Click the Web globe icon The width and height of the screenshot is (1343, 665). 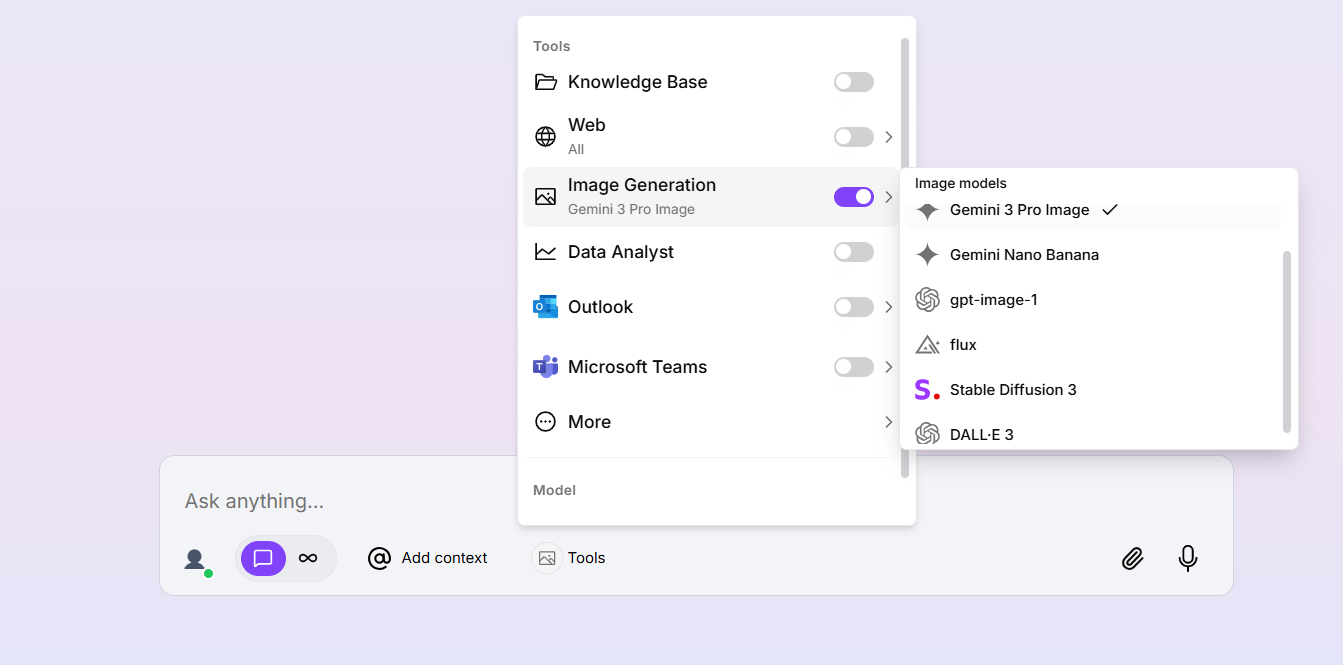click(545, 136)
